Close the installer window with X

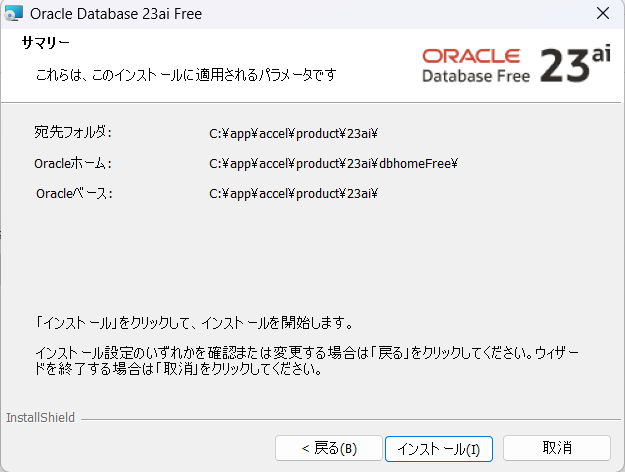[601, 14]
